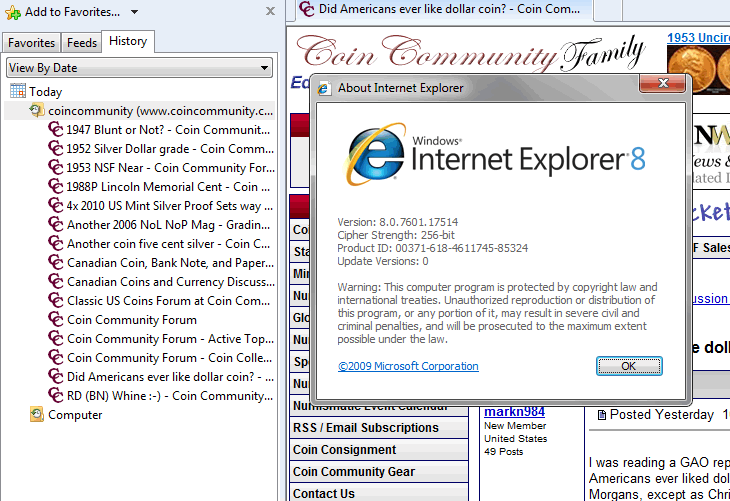Open the Add to Favorites dropdown arrow
Image resolution: width=730 pixels, height=501 pixels.
[x=134, y=12]
